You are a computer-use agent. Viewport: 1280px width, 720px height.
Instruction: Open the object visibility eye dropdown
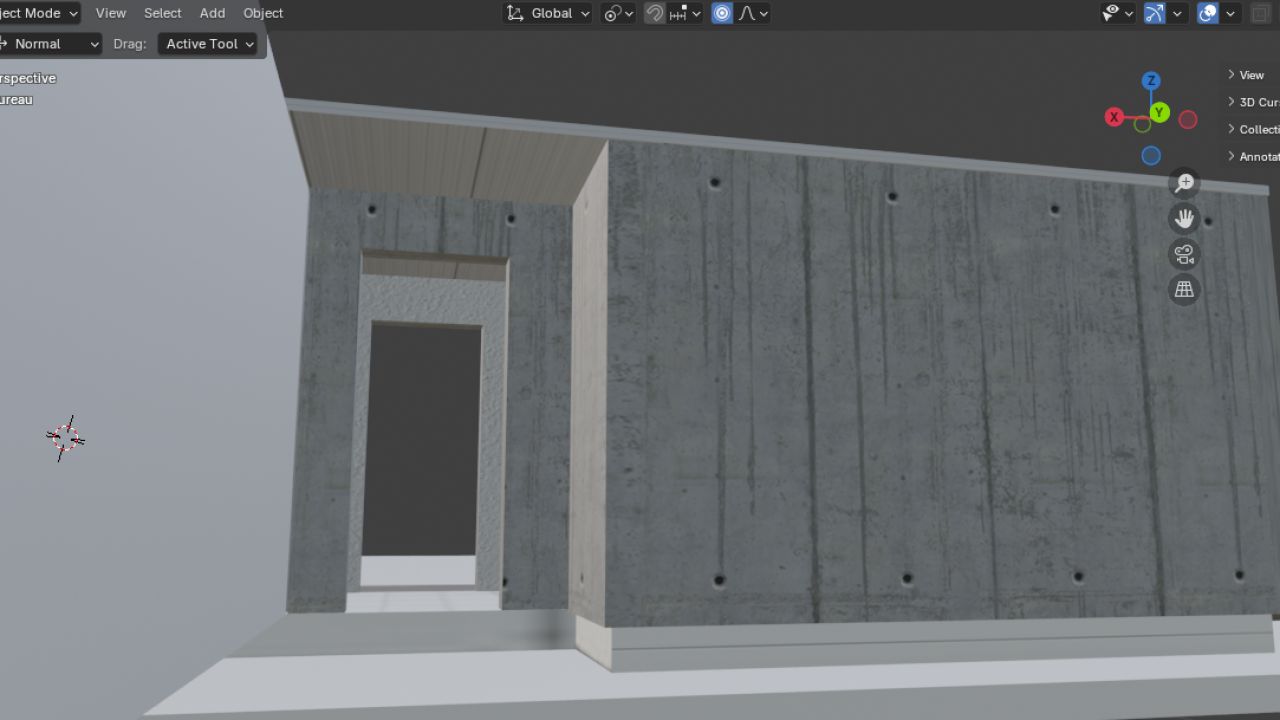click(x=1117, y=13)
